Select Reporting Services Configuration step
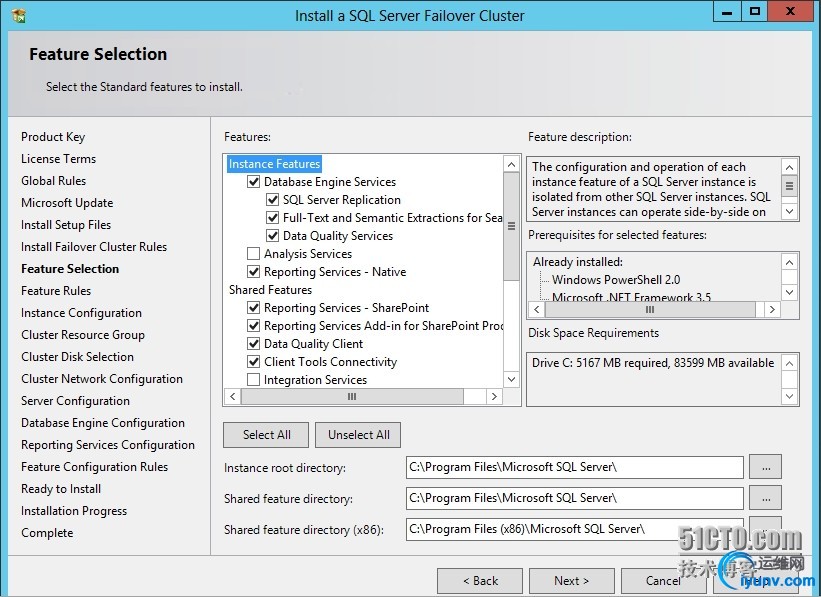Viewport: 821px width, 597px height. point(108,445)
